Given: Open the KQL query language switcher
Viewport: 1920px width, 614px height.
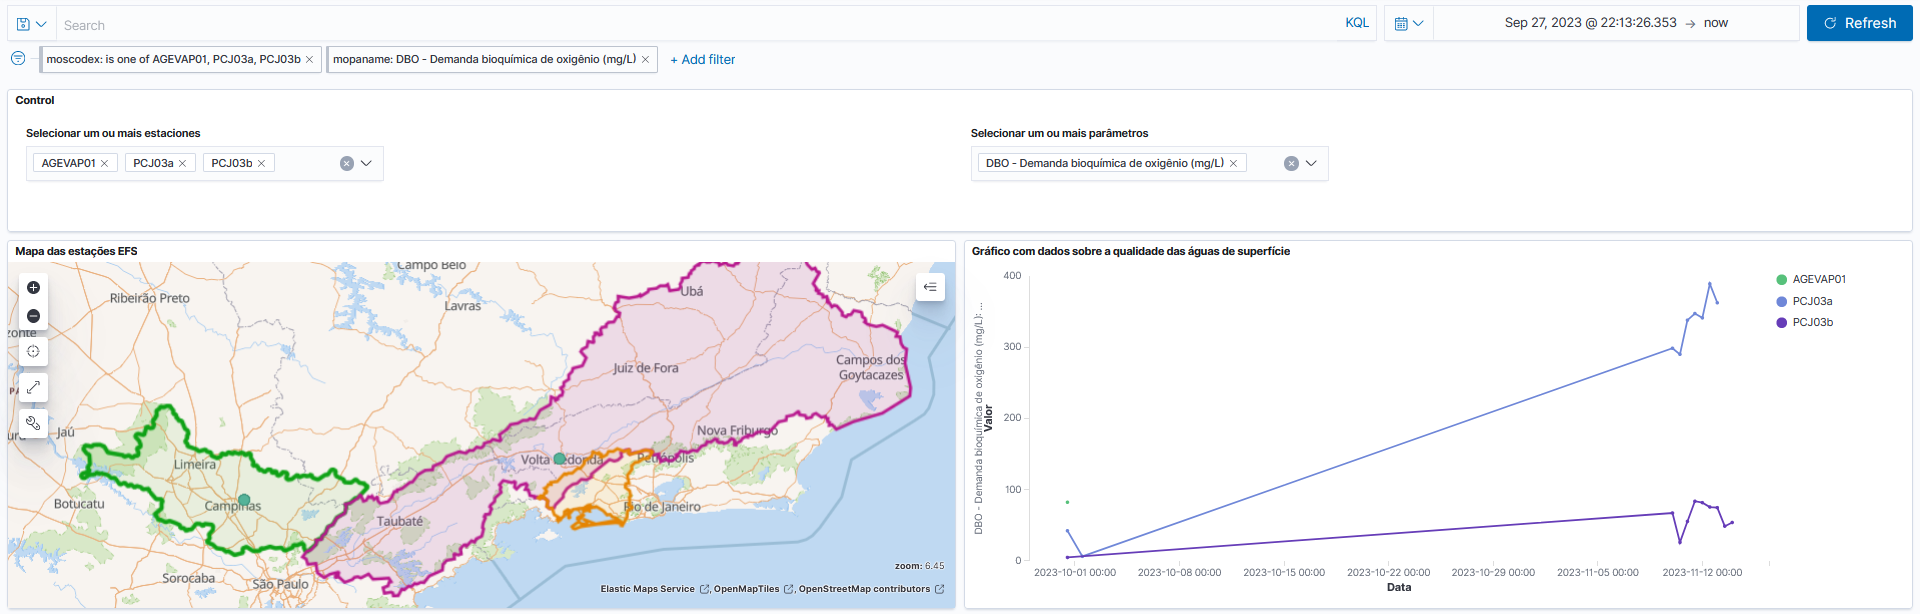Looking at the screenshot, I should pos(1356,23).
